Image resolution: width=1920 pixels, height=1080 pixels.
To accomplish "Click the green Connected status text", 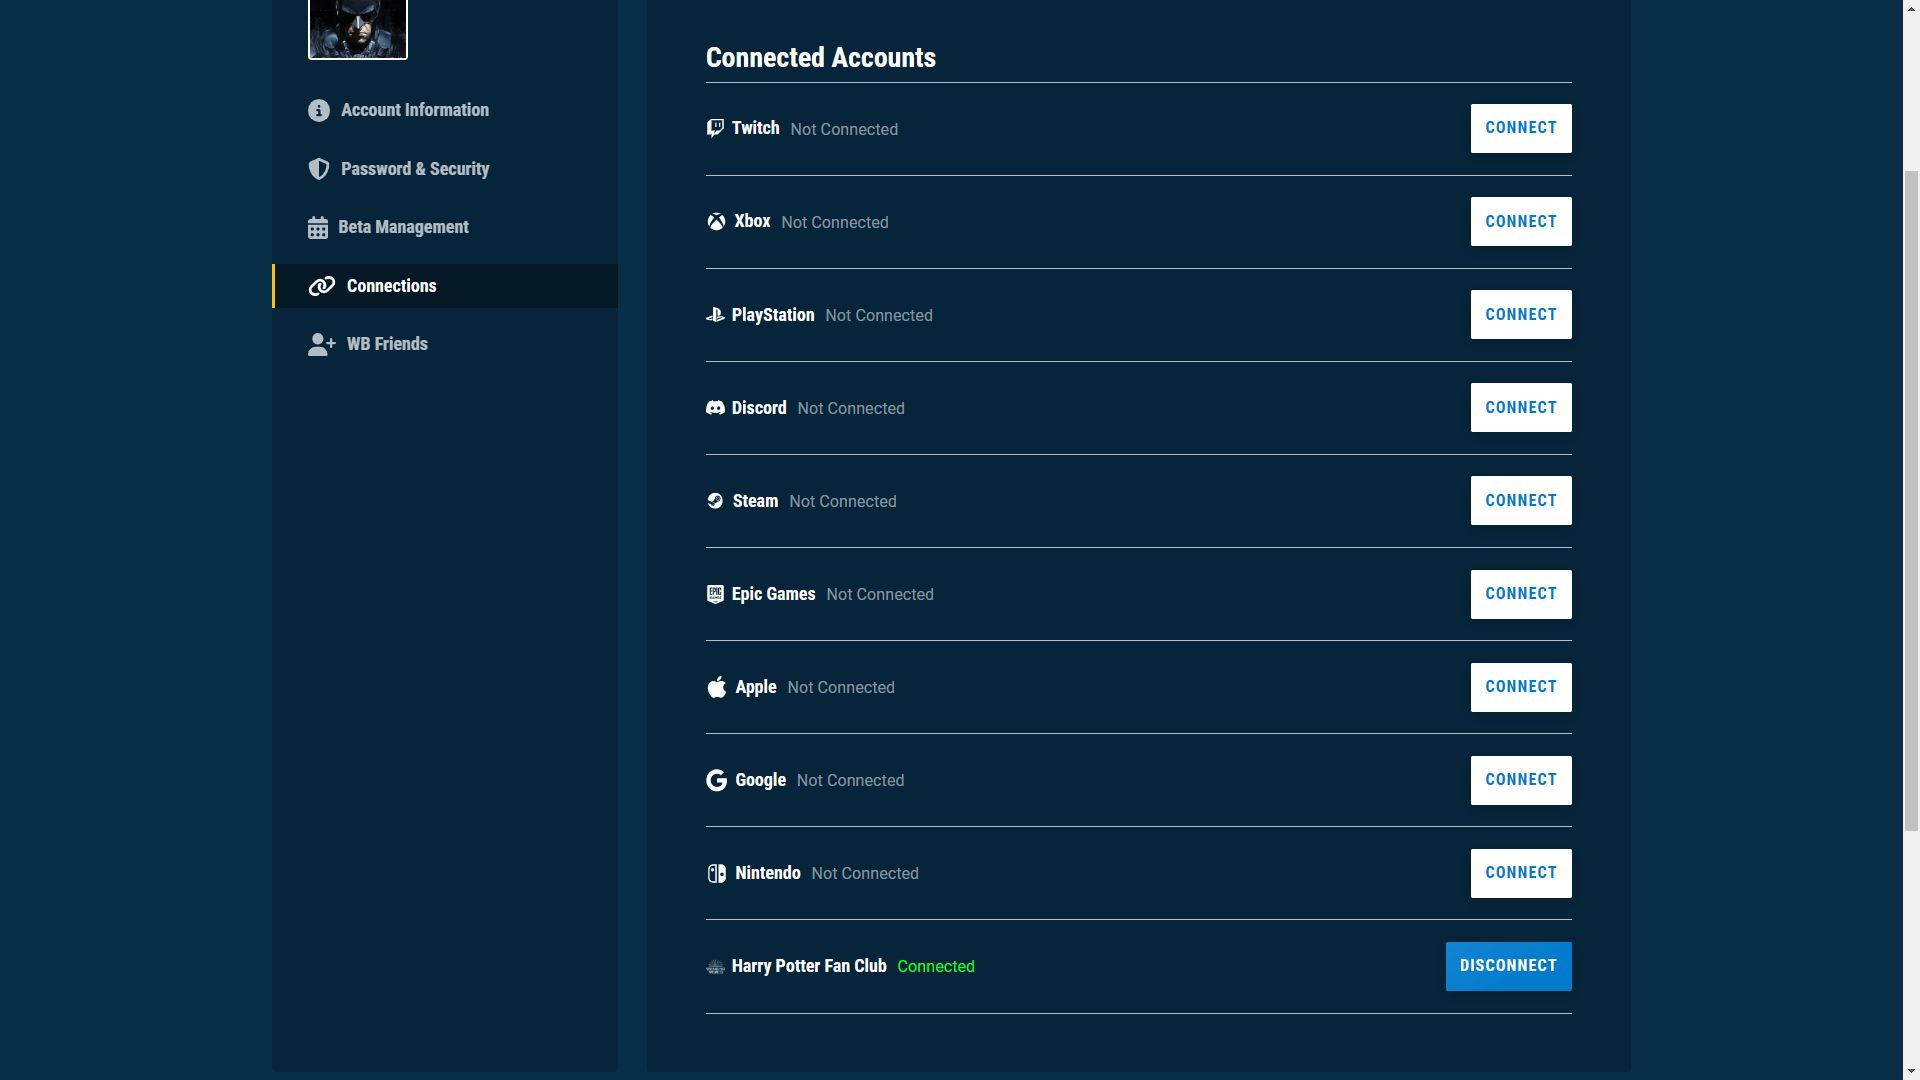I will [936, 966].
